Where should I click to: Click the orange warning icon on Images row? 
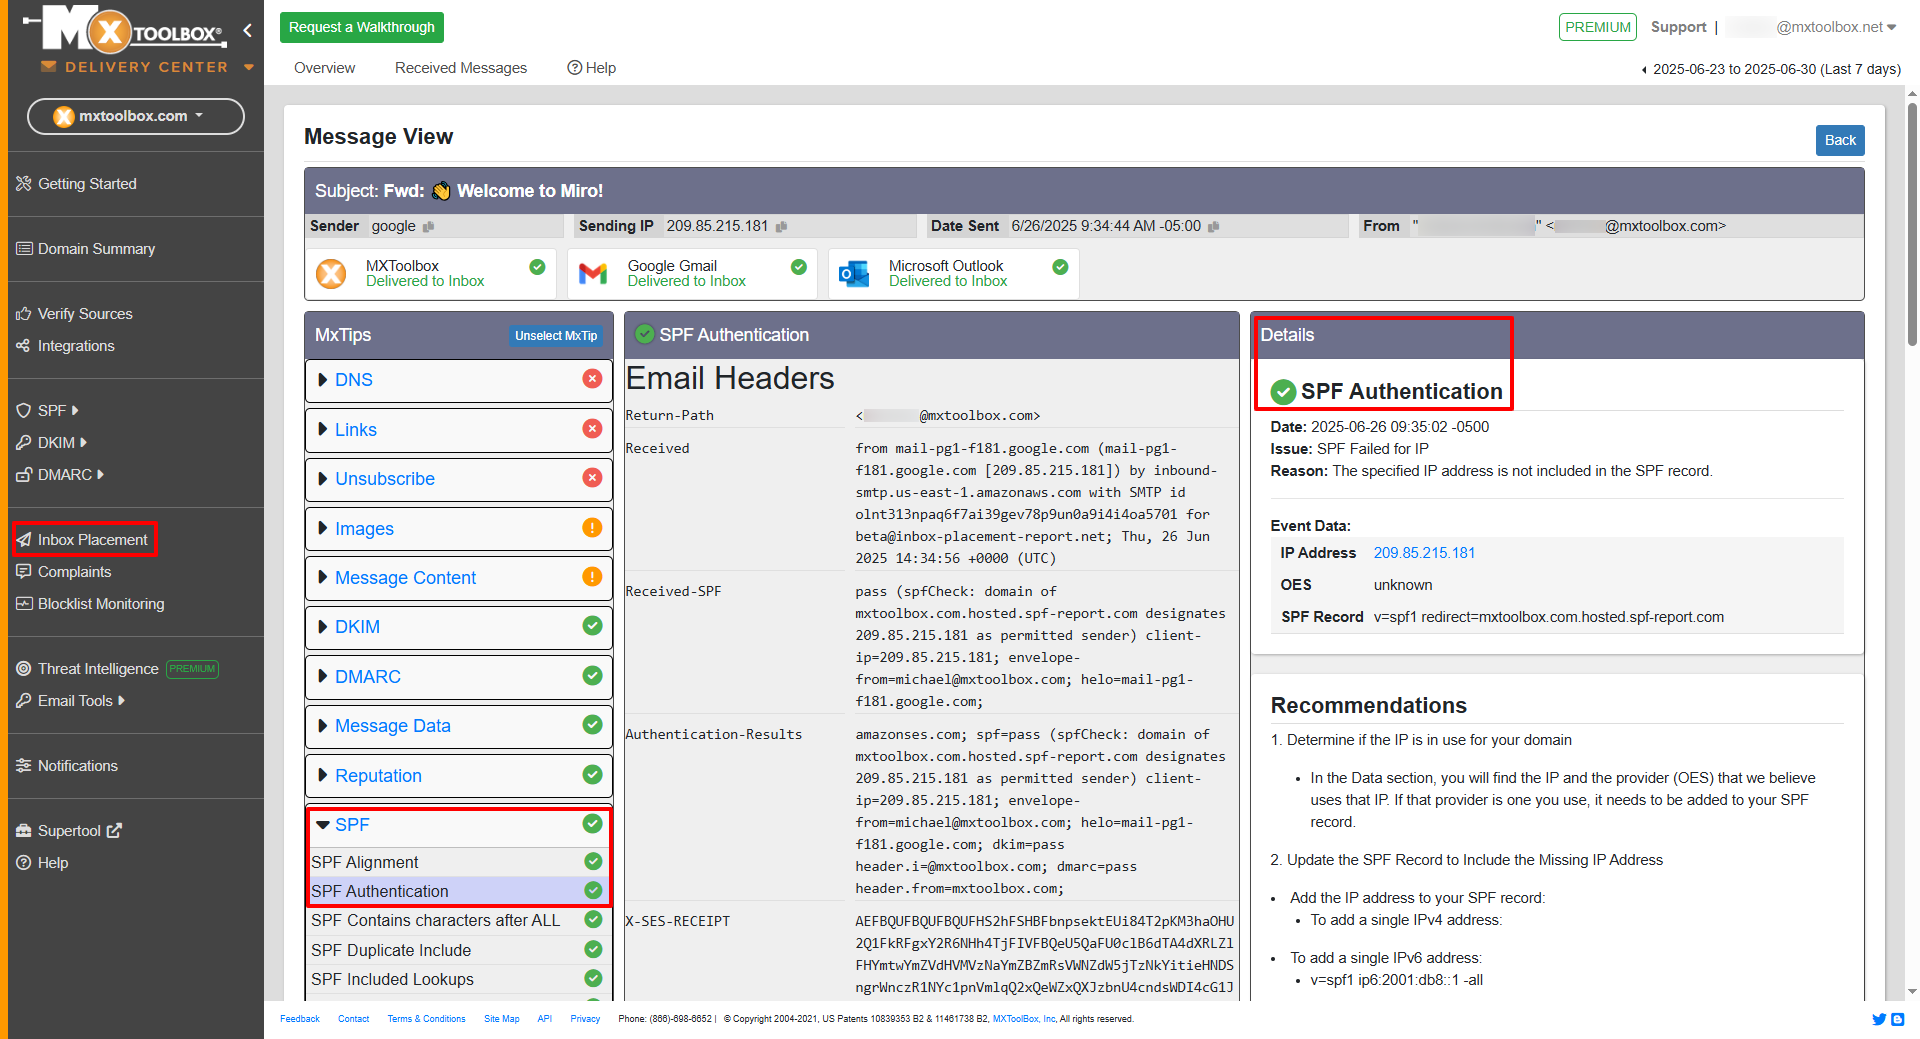pos(592,528)
